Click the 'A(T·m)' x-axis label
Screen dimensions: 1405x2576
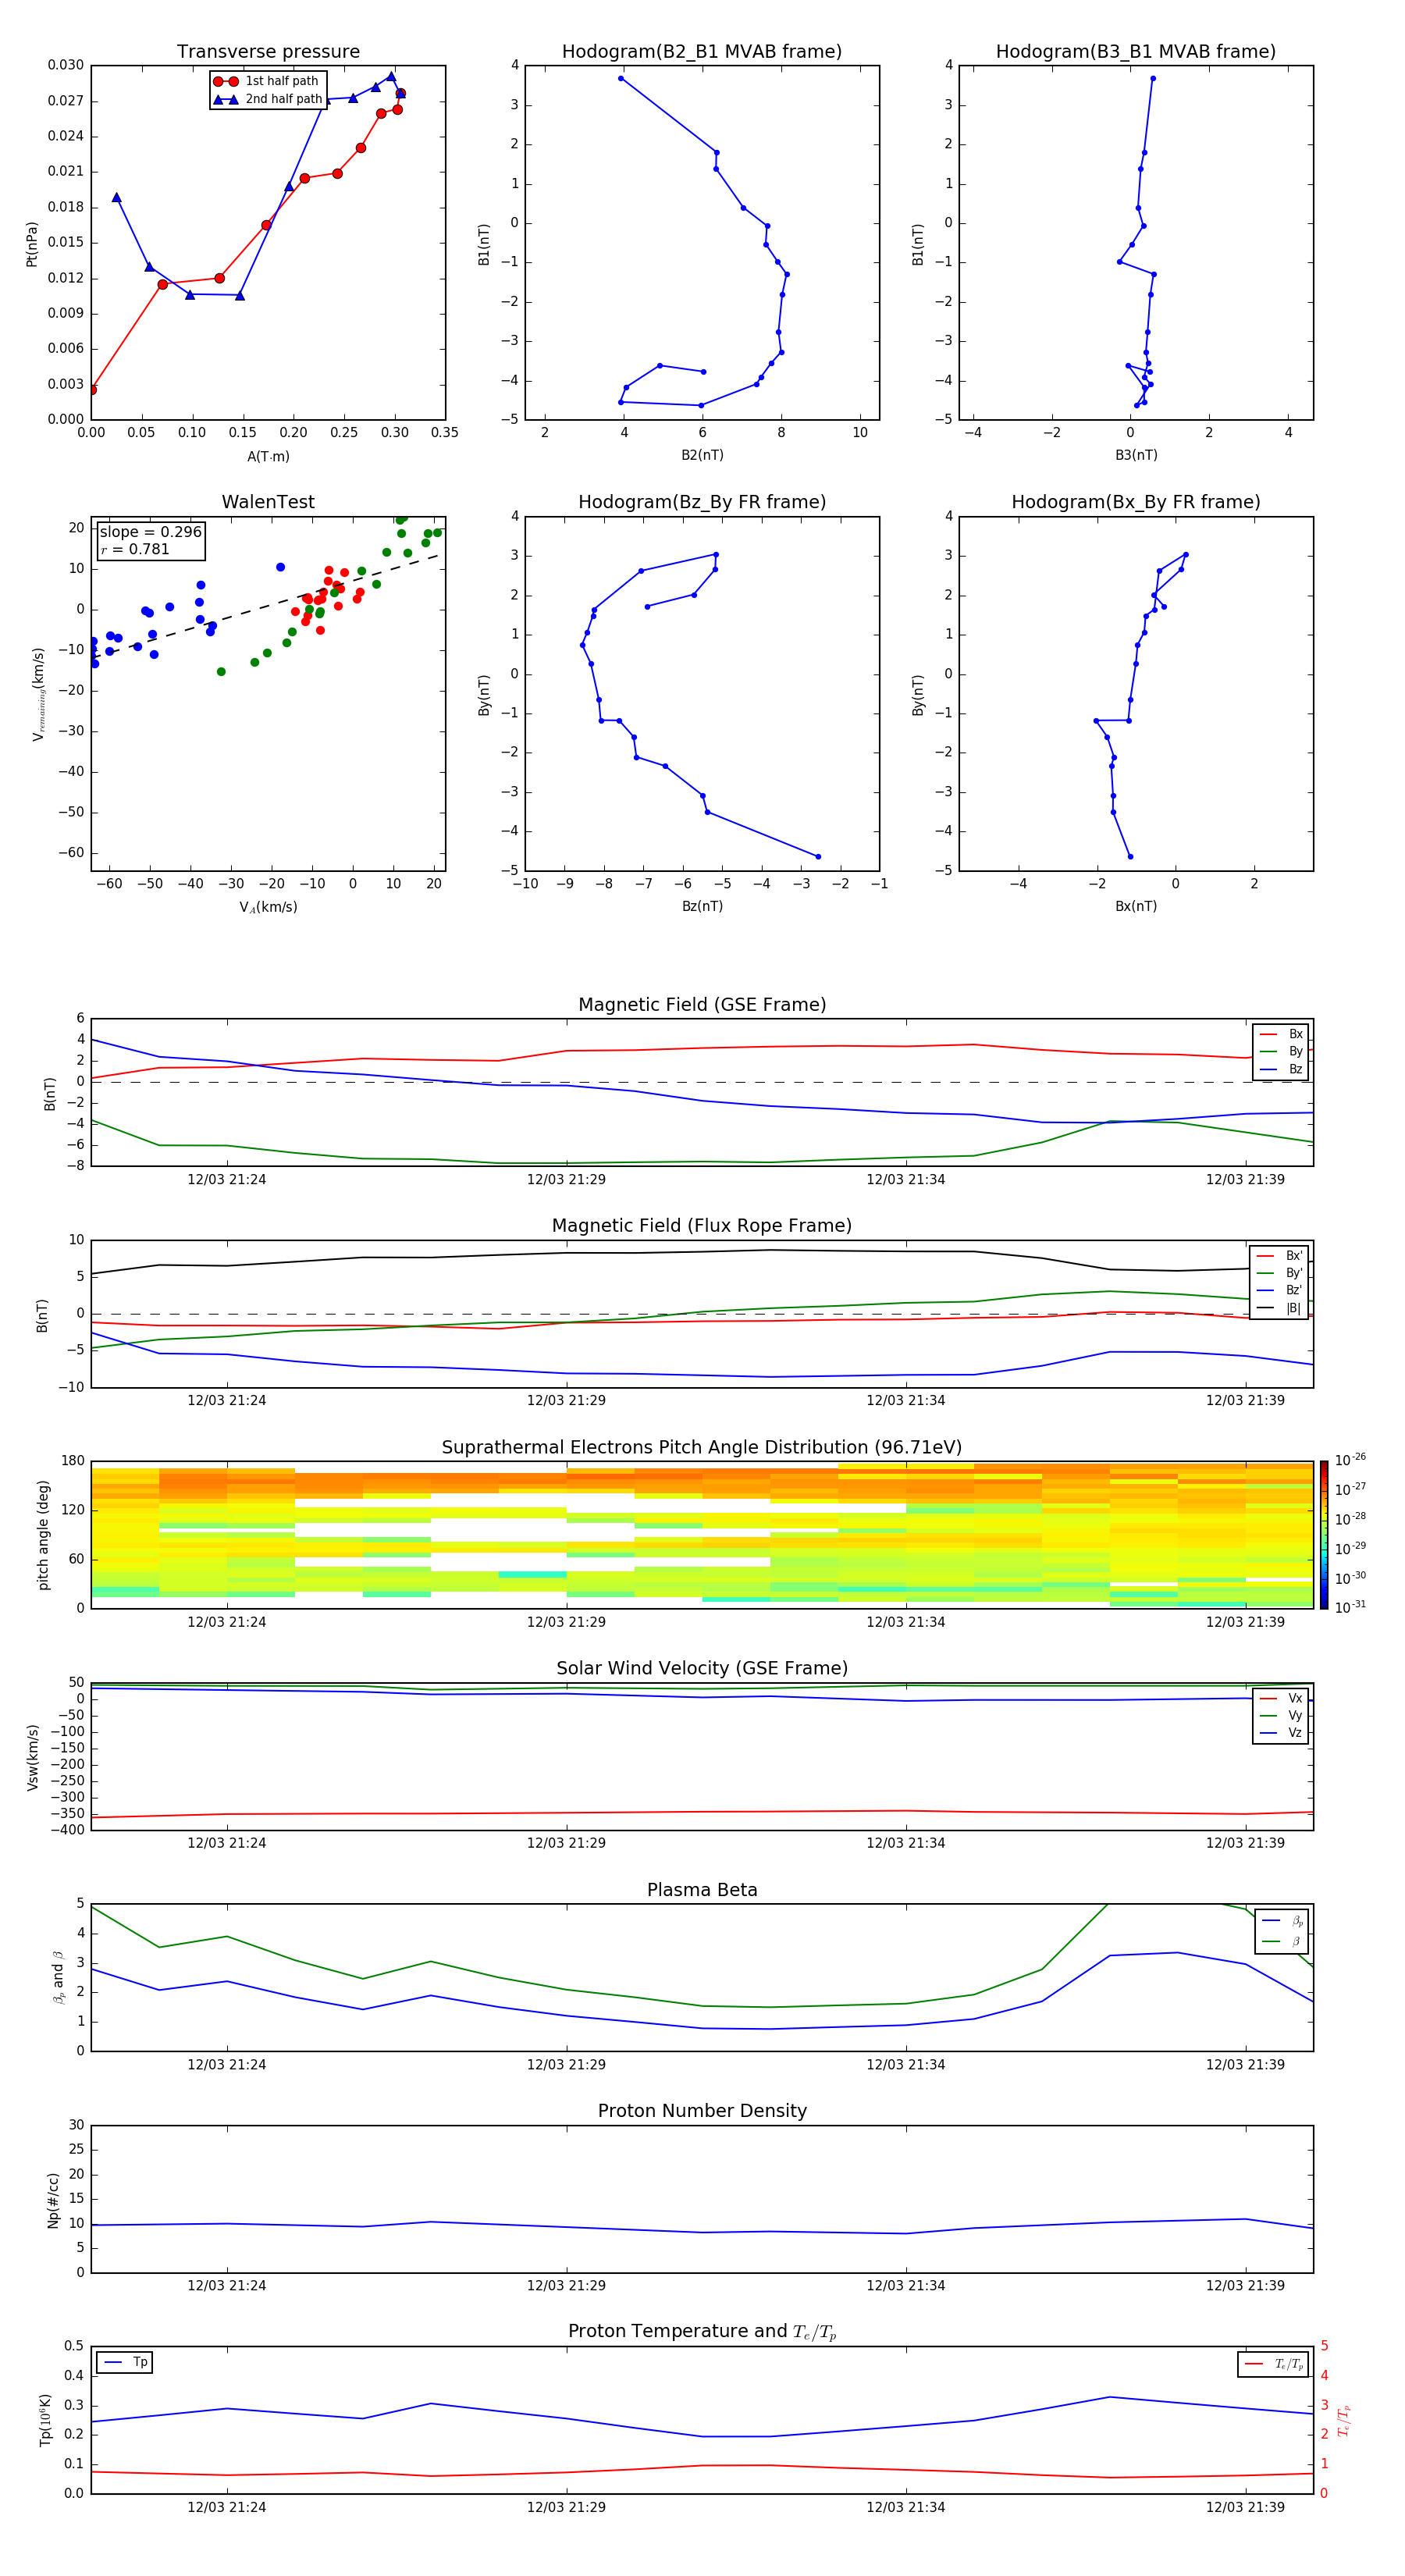click(268, 456)
